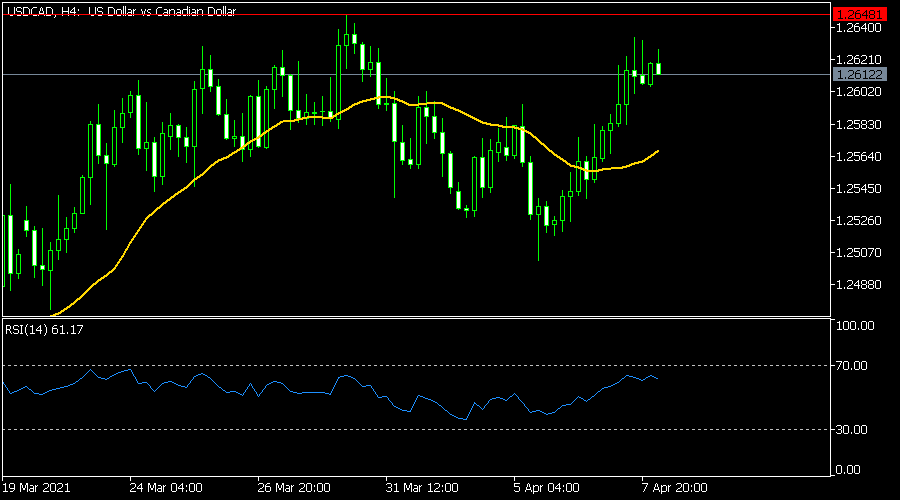The width and height of the screenshot is (900, 500).
Task: Click the RSI 30.00 level label
Action: (x=852, y=429)
